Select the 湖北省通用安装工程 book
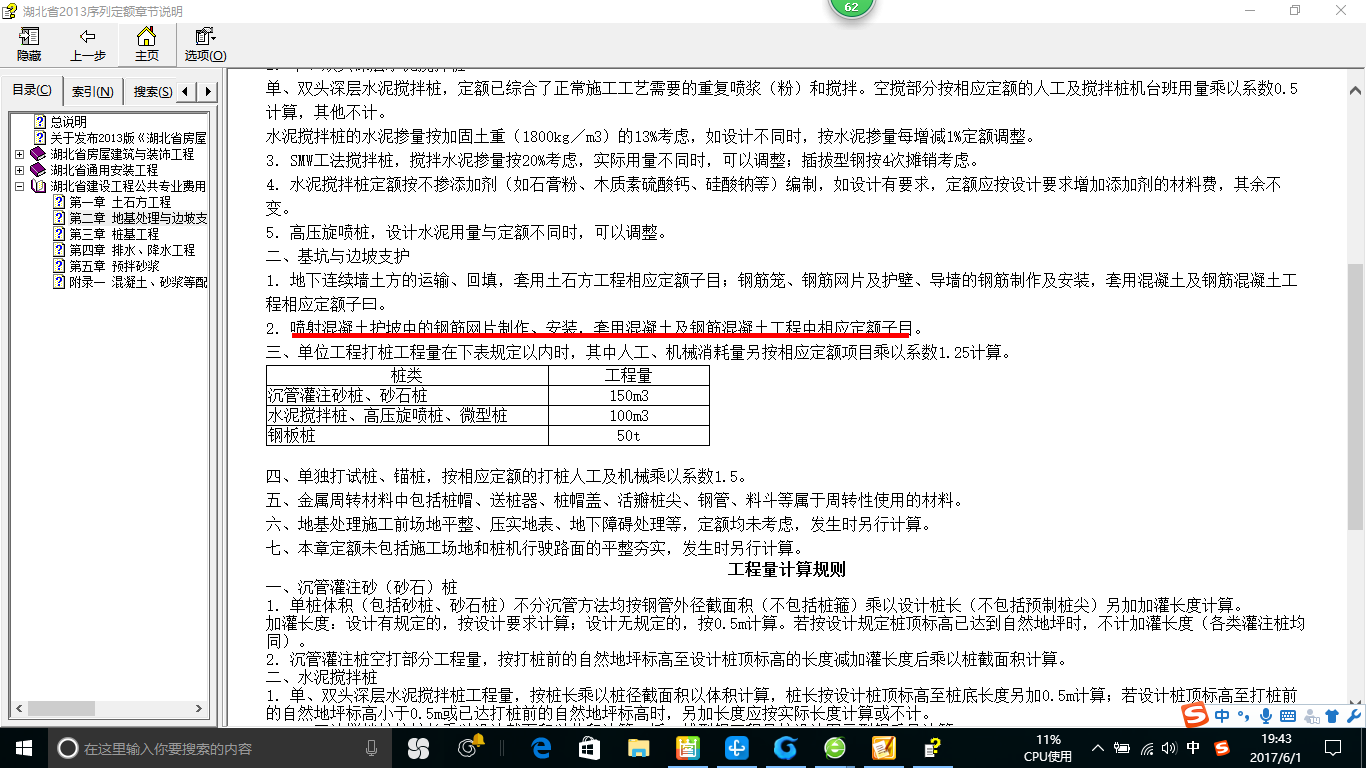This screenshot has width=1366, height=768. click(x=104, y=170)
